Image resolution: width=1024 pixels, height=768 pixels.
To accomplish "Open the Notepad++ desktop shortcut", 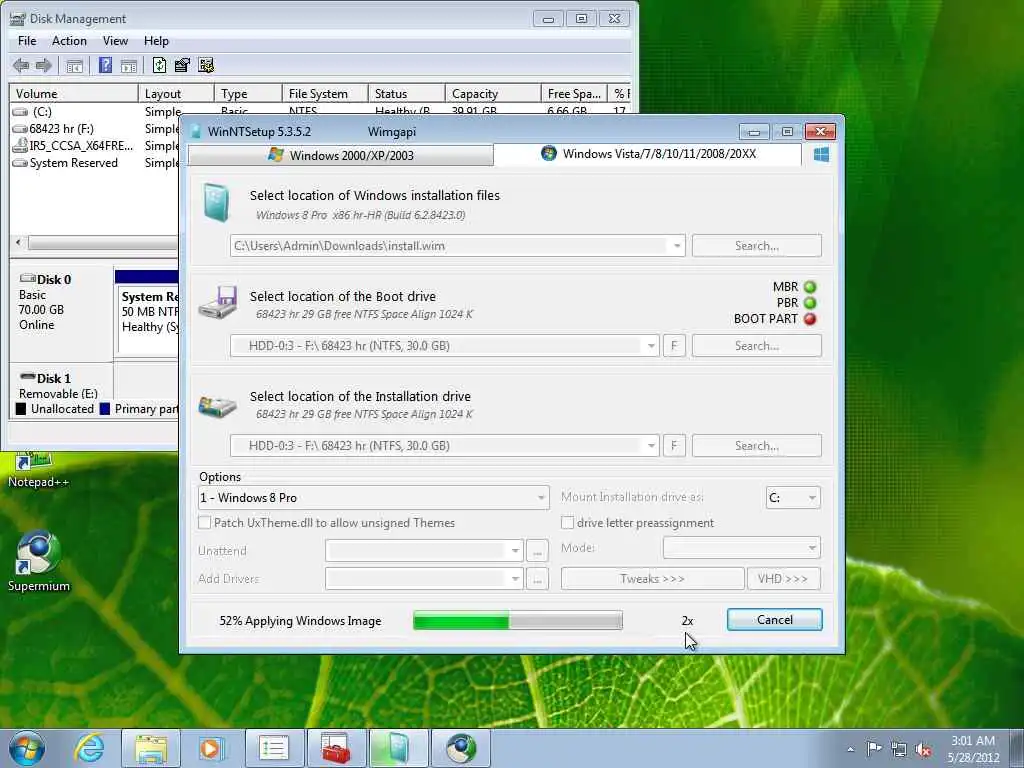I will (37, 470).
